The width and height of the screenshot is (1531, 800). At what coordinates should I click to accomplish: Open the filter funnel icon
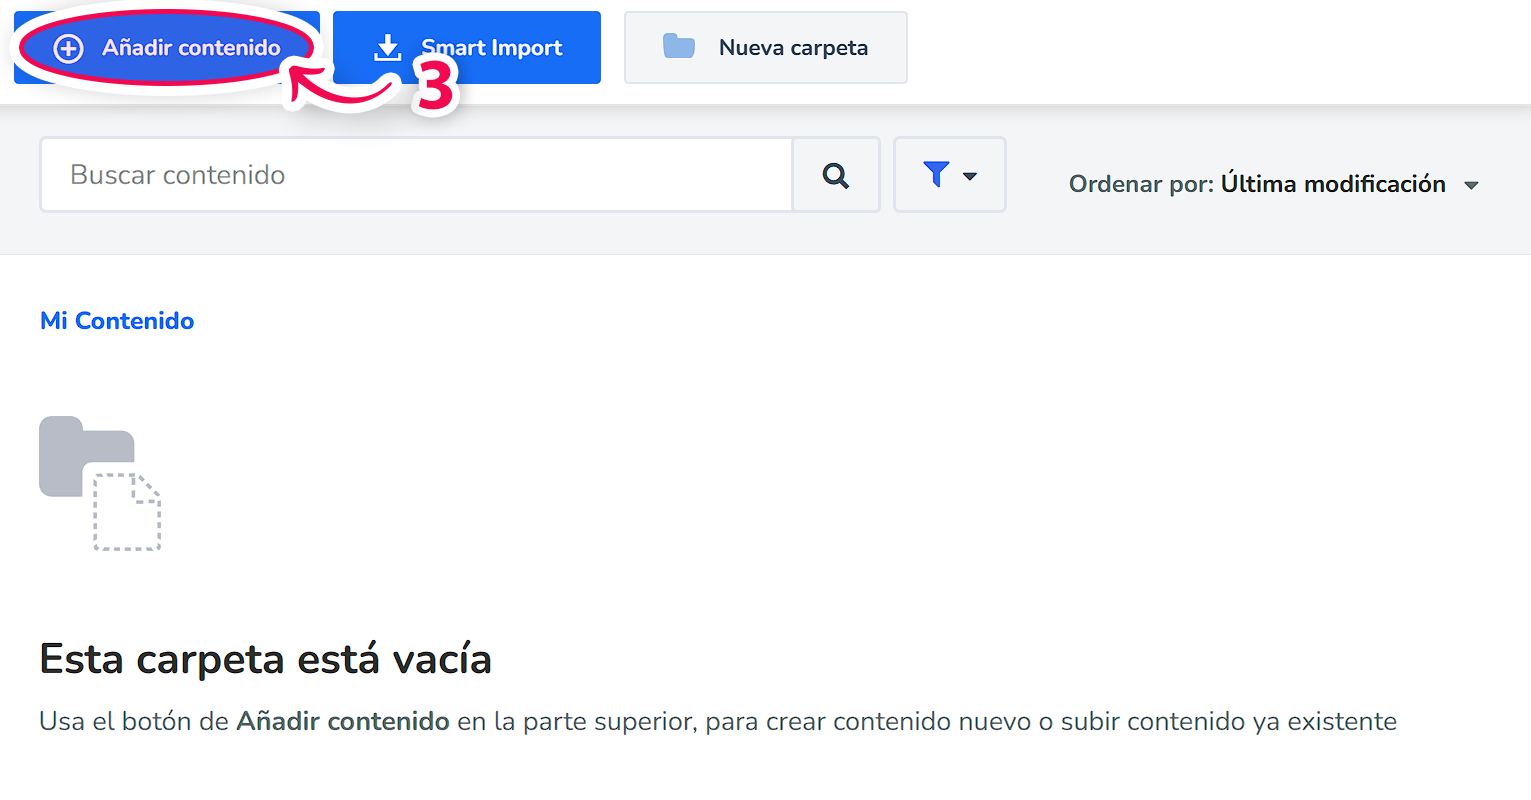(937, 173)
